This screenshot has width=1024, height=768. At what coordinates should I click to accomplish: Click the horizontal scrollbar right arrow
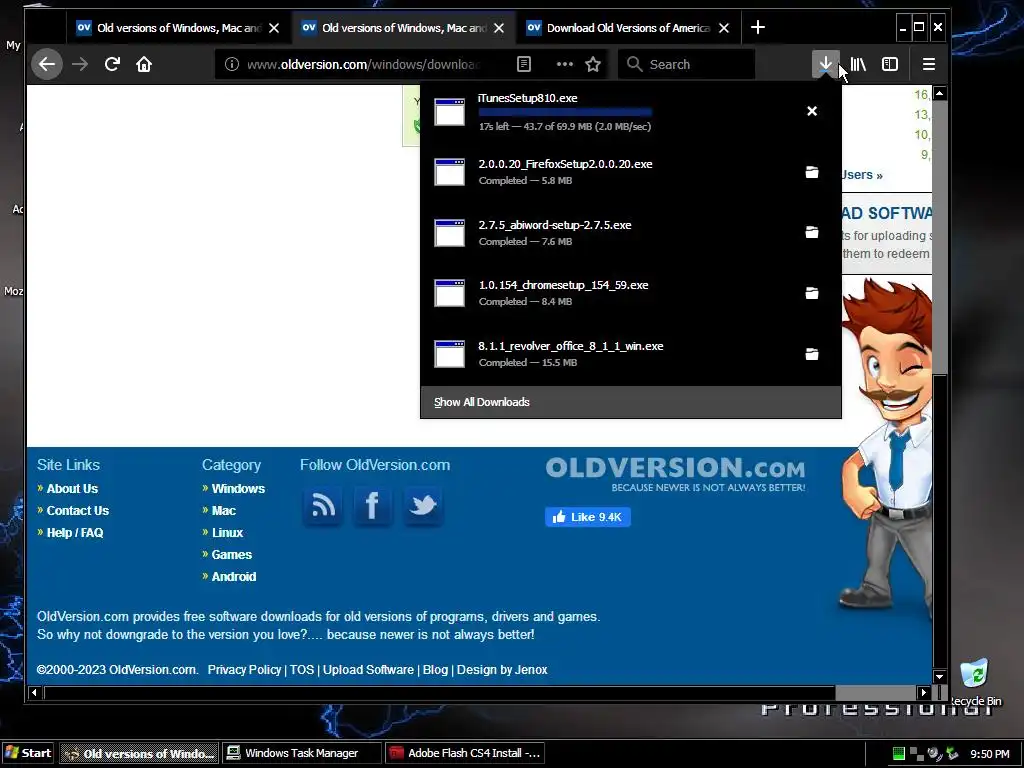pos(923,692)
